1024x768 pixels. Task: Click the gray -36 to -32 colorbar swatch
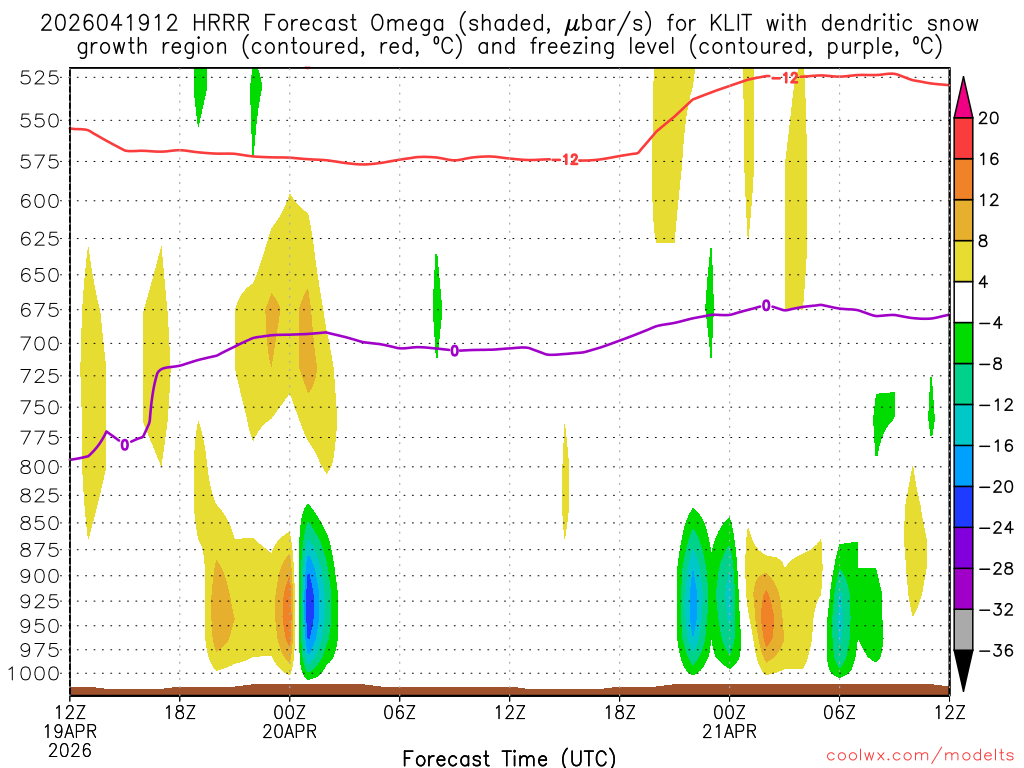[x=963, y=630]
